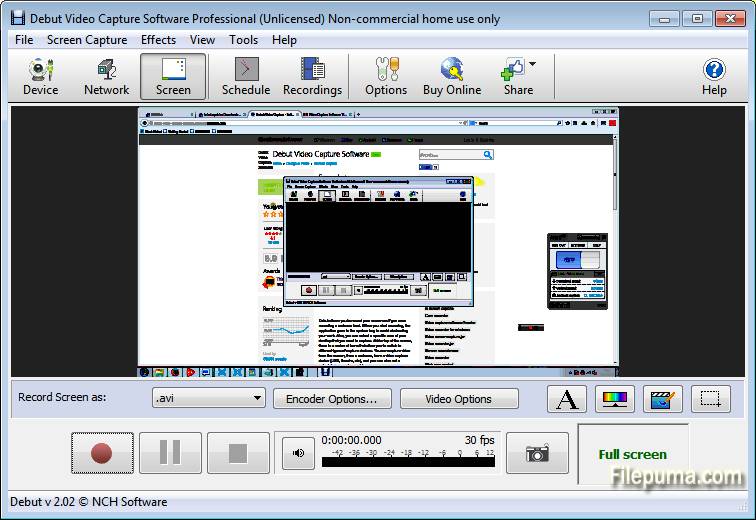756x520 pixels.
Task: Open the Effects menu
Action: coord(158,40)
